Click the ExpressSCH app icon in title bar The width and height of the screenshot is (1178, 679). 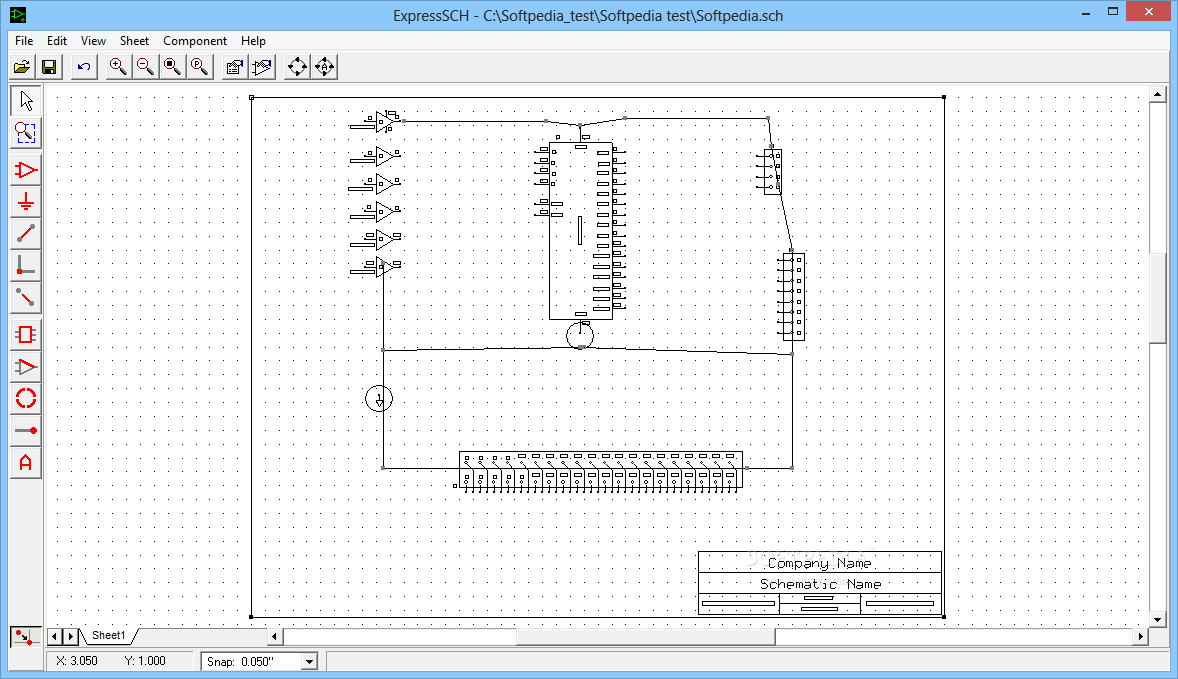[x=17, y=14]
